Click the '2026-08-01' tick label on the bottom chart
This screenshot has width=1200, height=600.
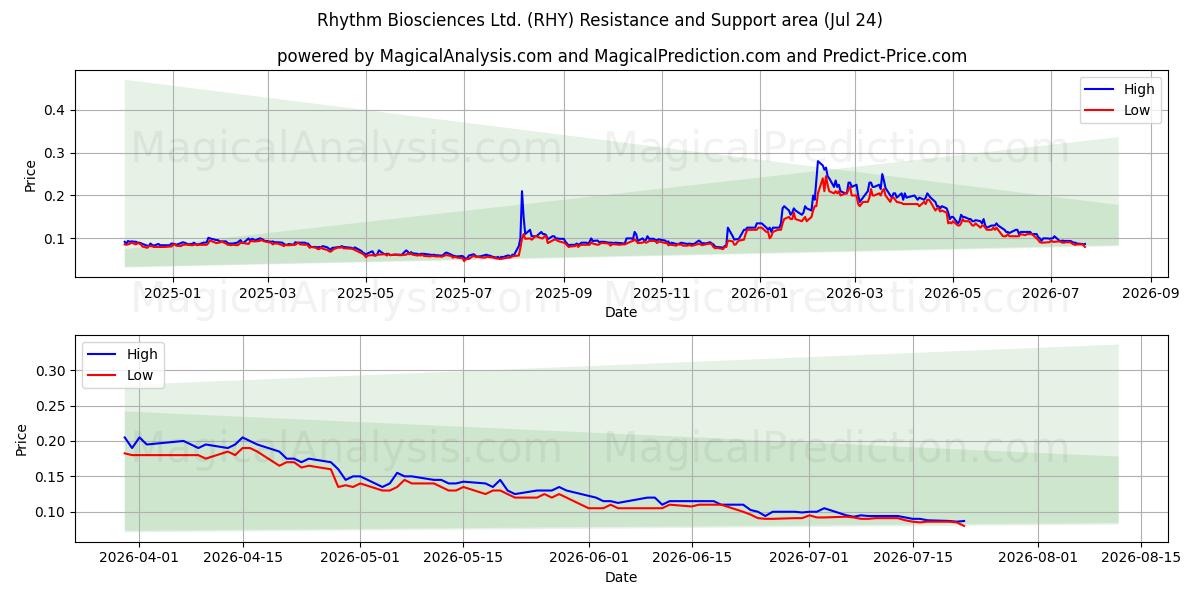click(x=1040, y=558)
